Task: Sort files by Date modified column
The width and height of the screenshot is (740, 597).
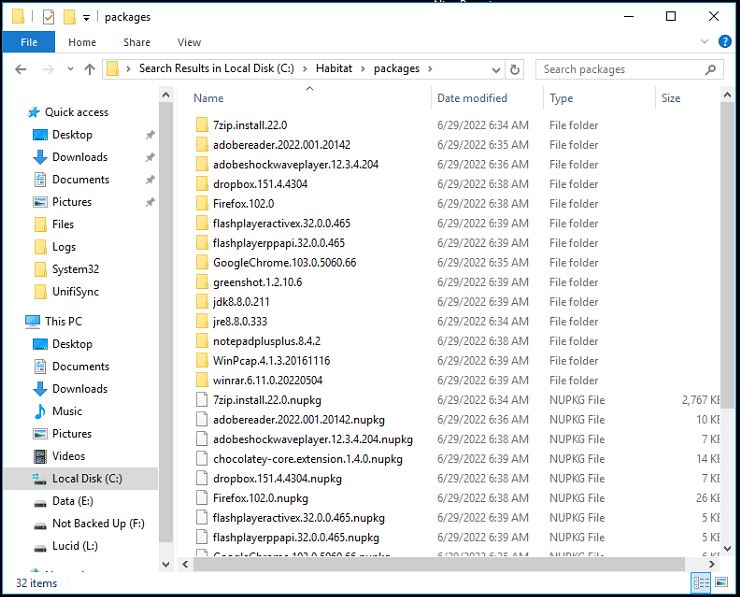Action: [x=472, y=98]
